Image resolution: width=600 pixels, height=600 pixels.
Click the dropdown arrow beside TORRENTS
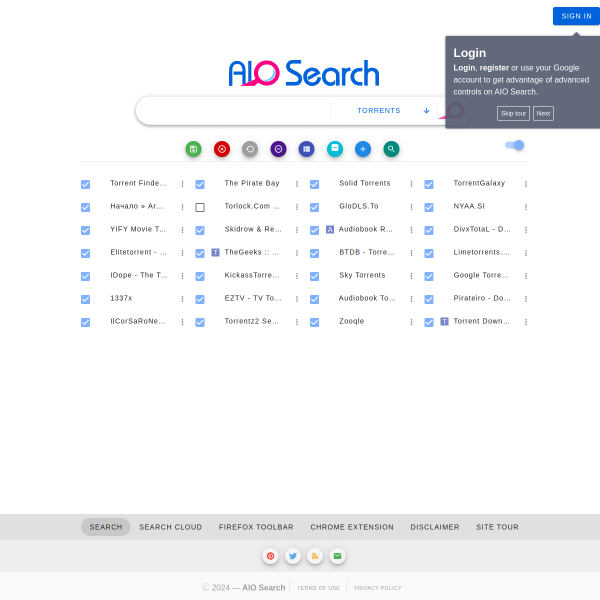pos(426,111)
